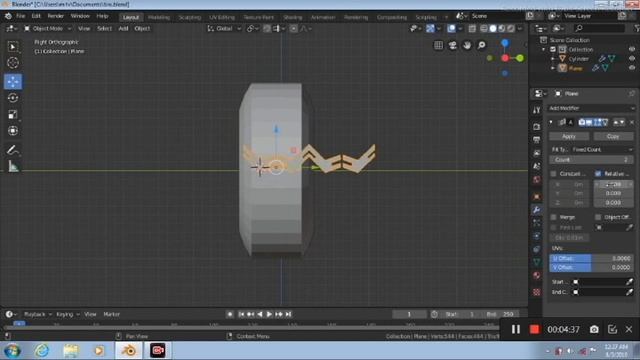The width and height of the screenshot is (640, 360).
Task: Open the Object properties tab
Action: click(x=537, y=196)
